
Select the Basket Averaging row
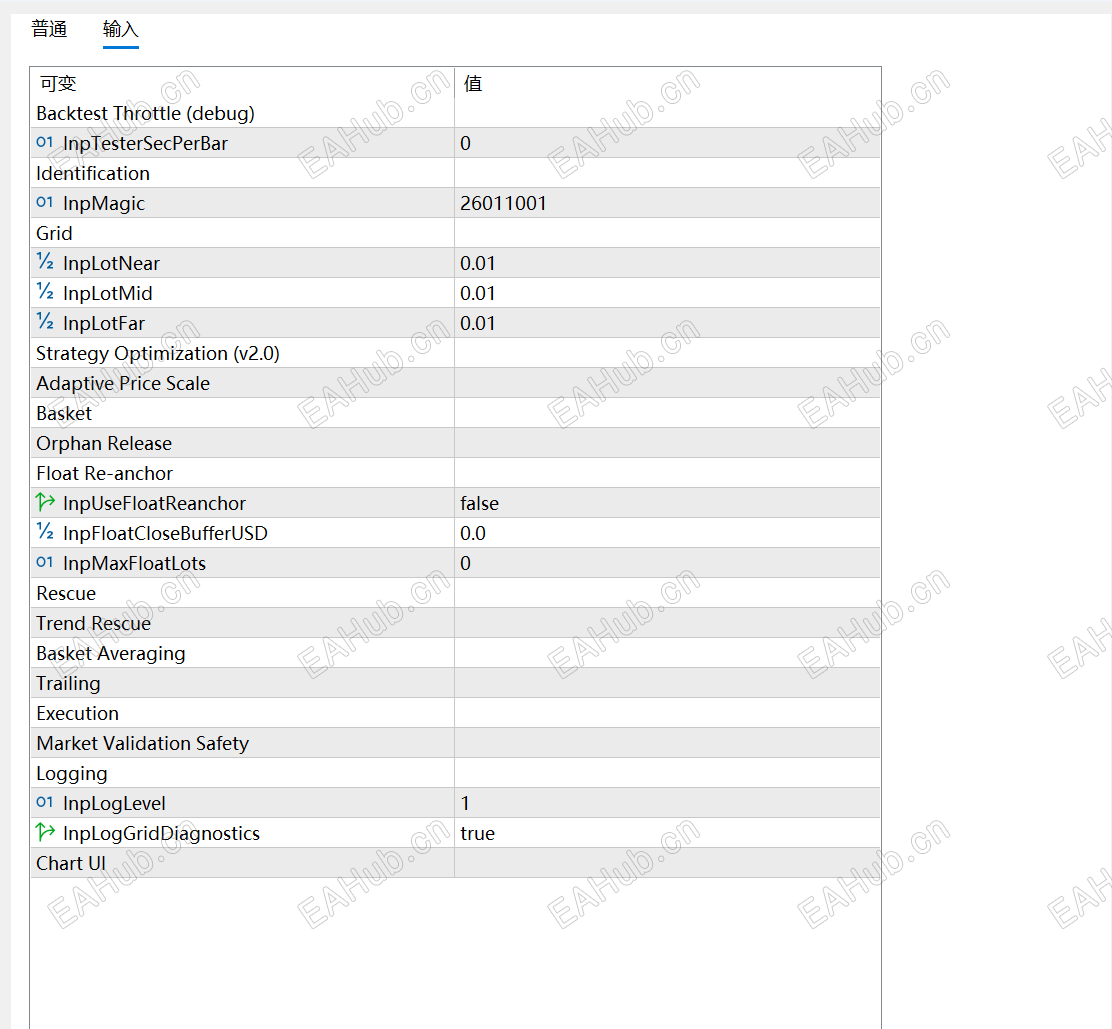point(455,653)
